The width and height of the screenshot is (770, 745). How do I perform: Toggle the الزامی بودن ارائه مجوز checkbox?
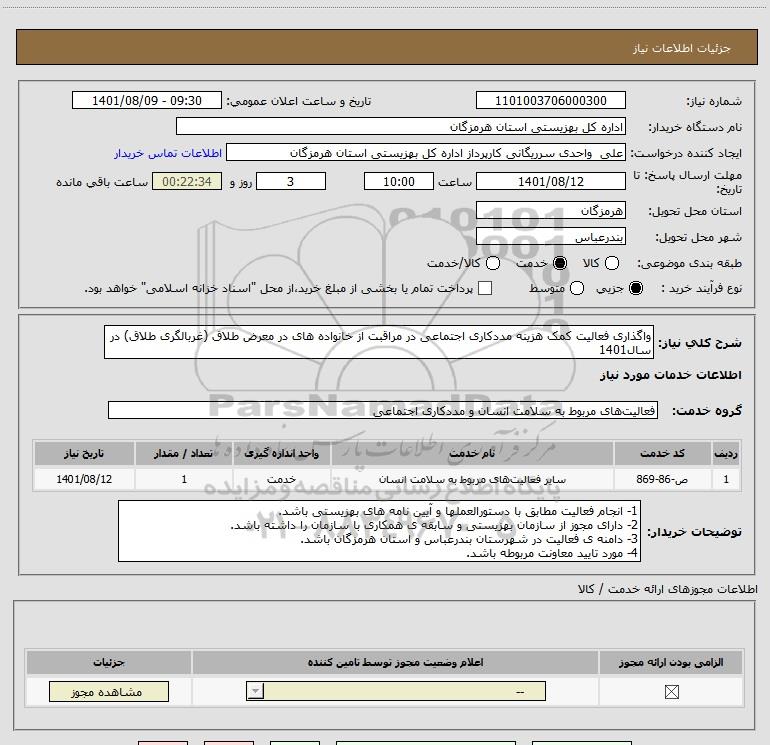click(x=671, y=692)
